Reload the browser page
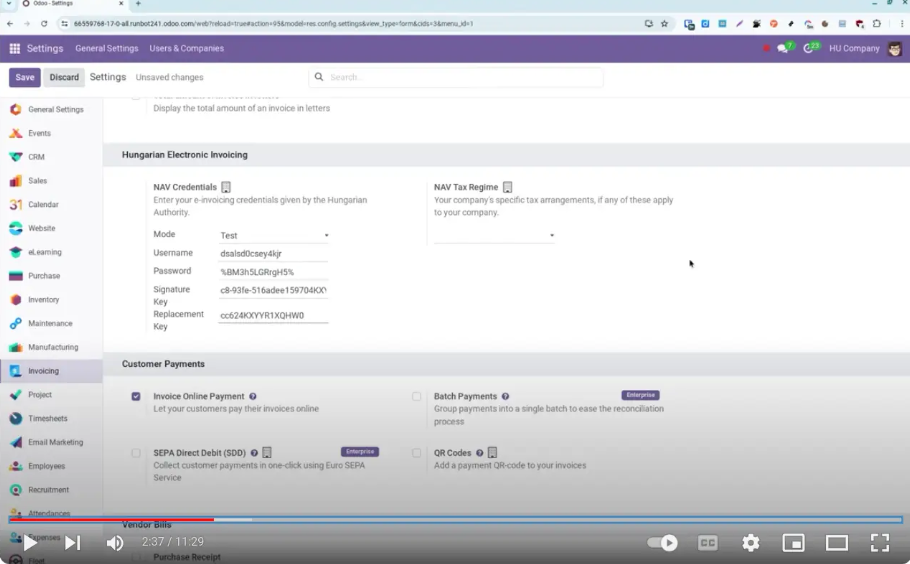910x564 pixels. pos(44,24)
